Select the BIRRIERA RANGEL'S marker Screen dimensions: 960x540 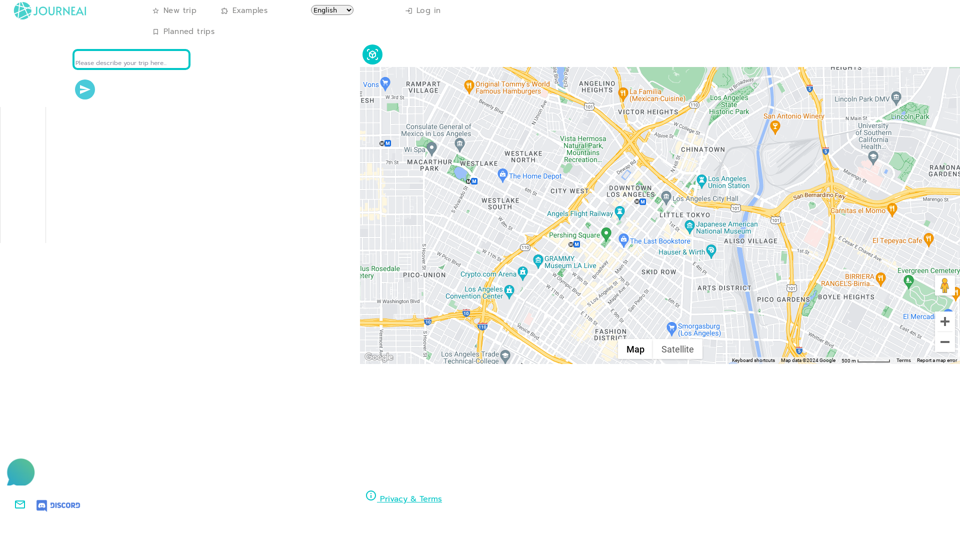[x=880, y=277]
